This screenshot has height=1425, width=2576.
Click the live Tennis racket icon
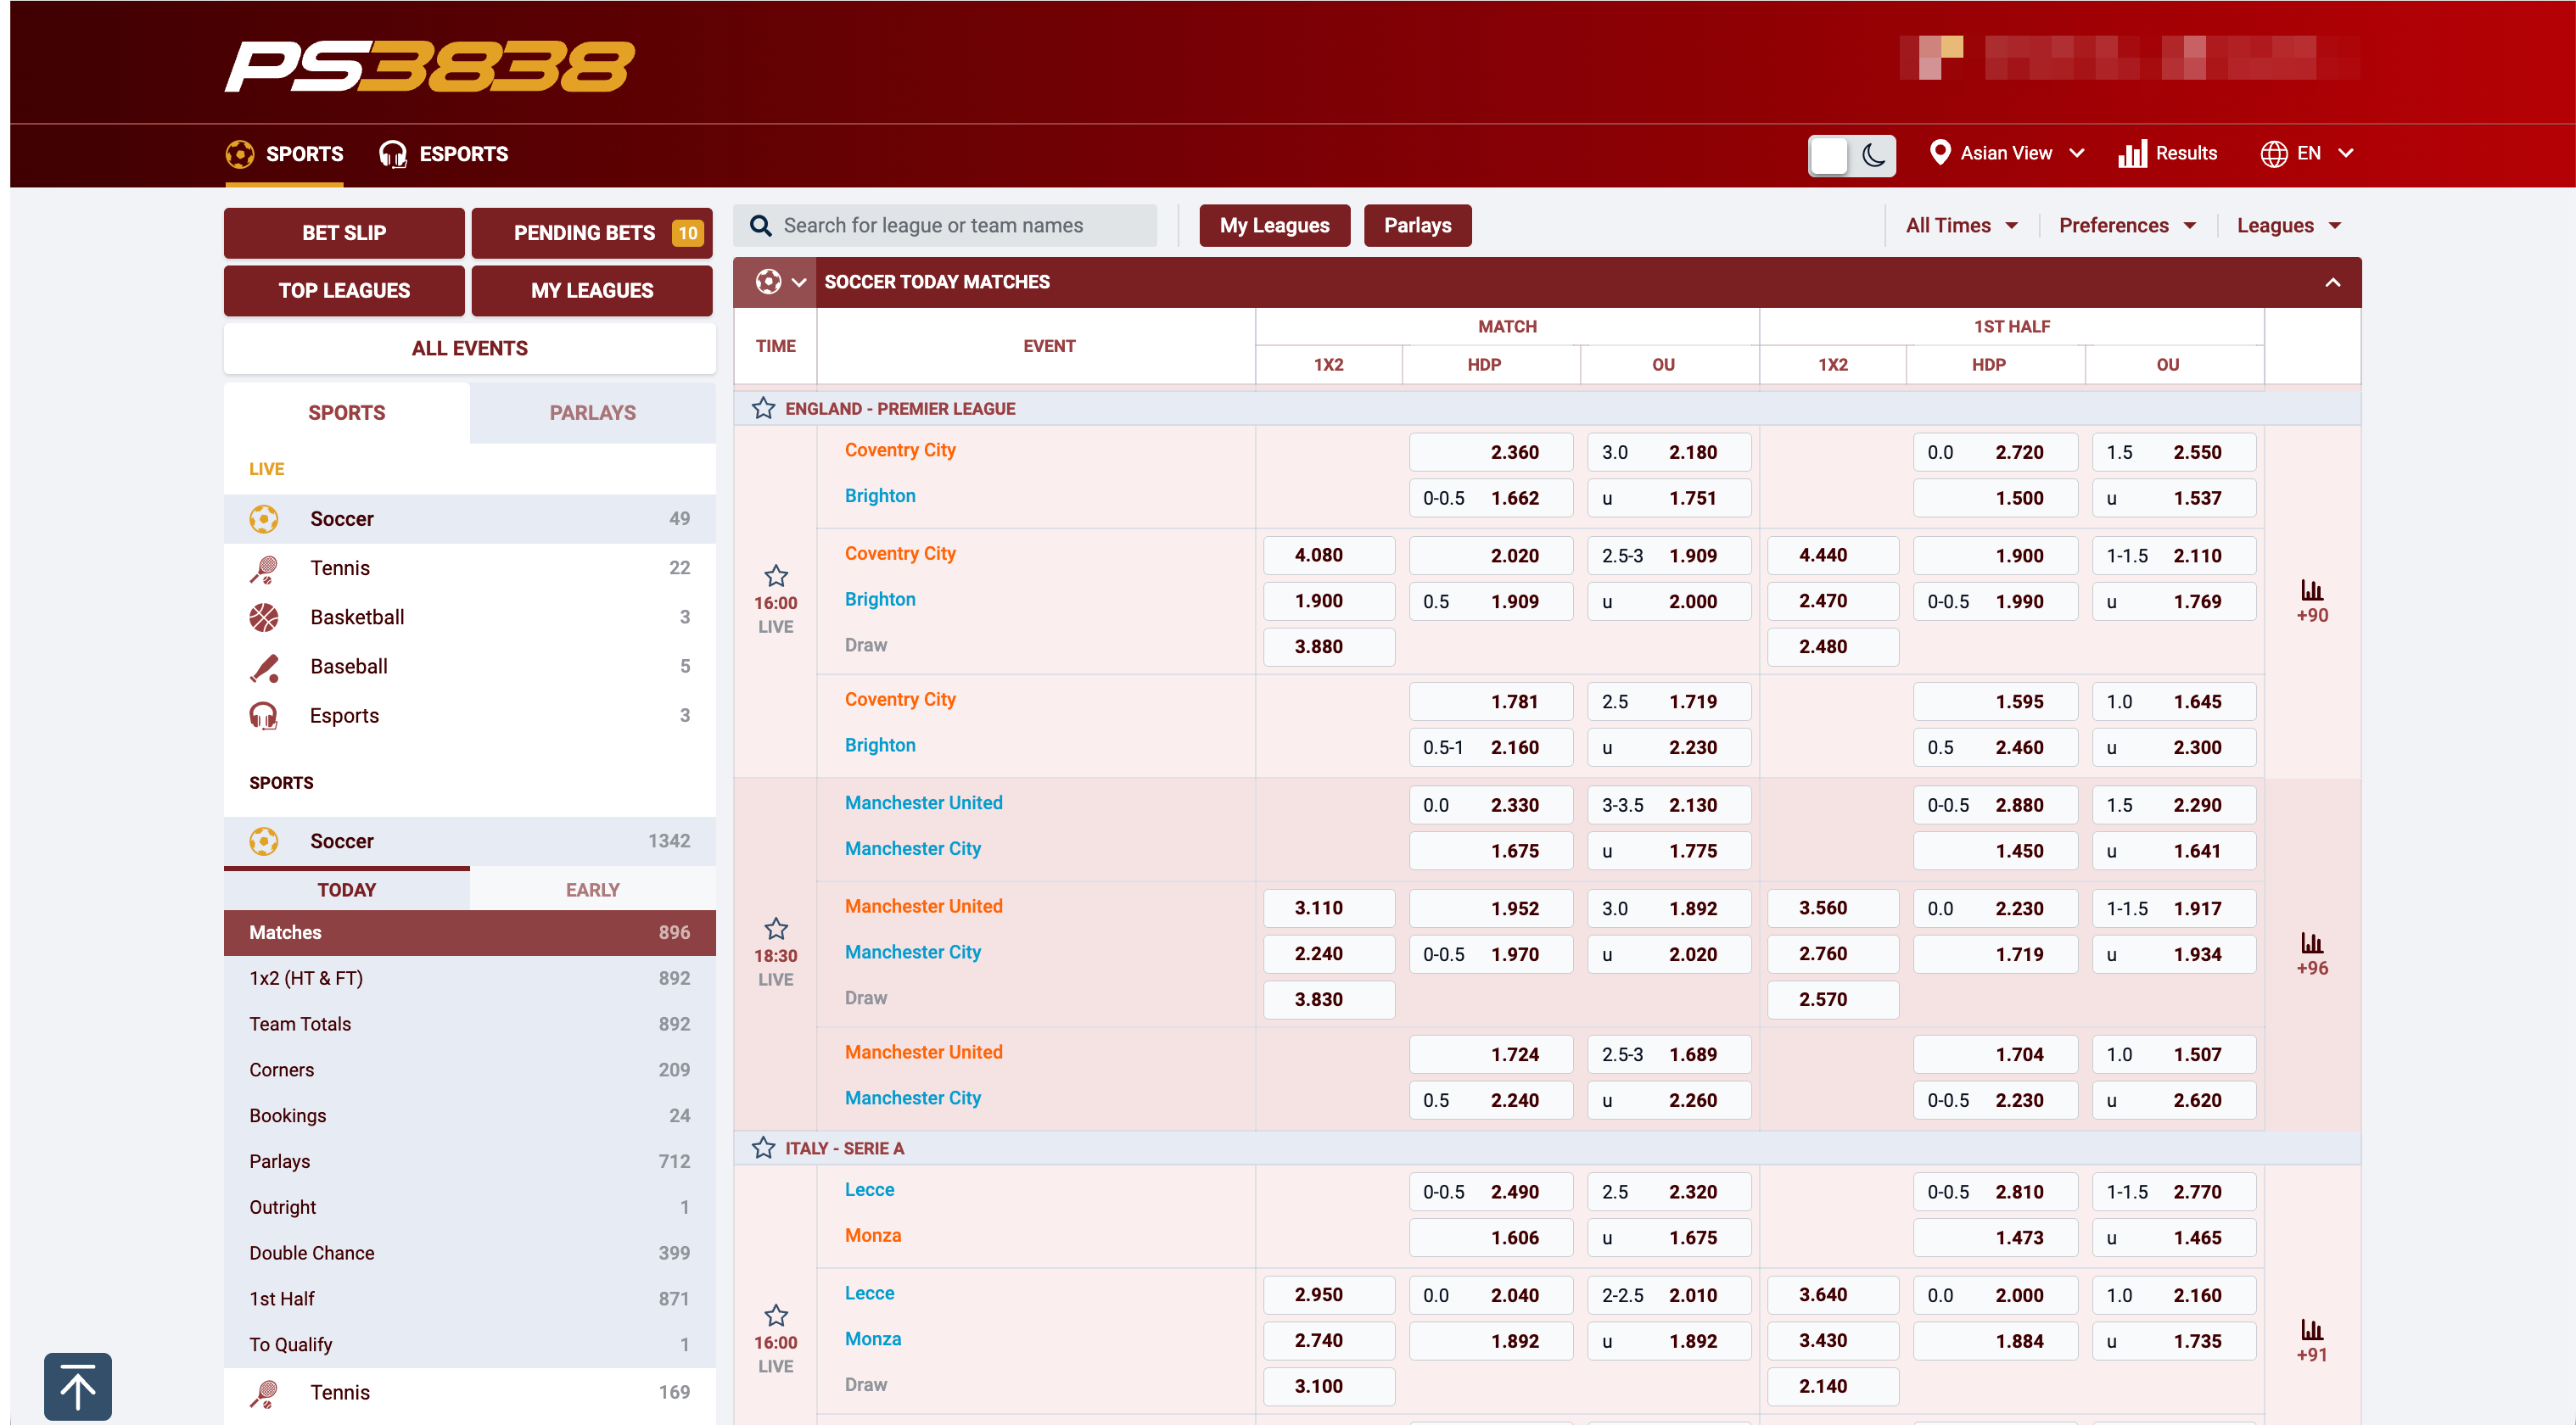(264, 568)
